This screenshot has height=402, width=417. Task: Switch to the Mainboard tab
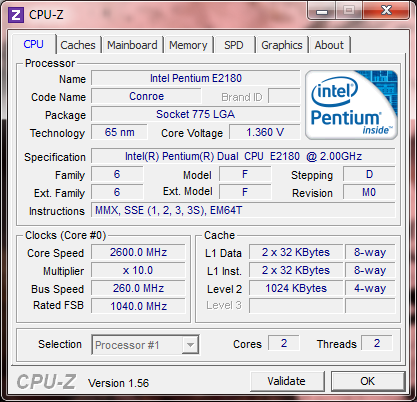coord(132,45)
